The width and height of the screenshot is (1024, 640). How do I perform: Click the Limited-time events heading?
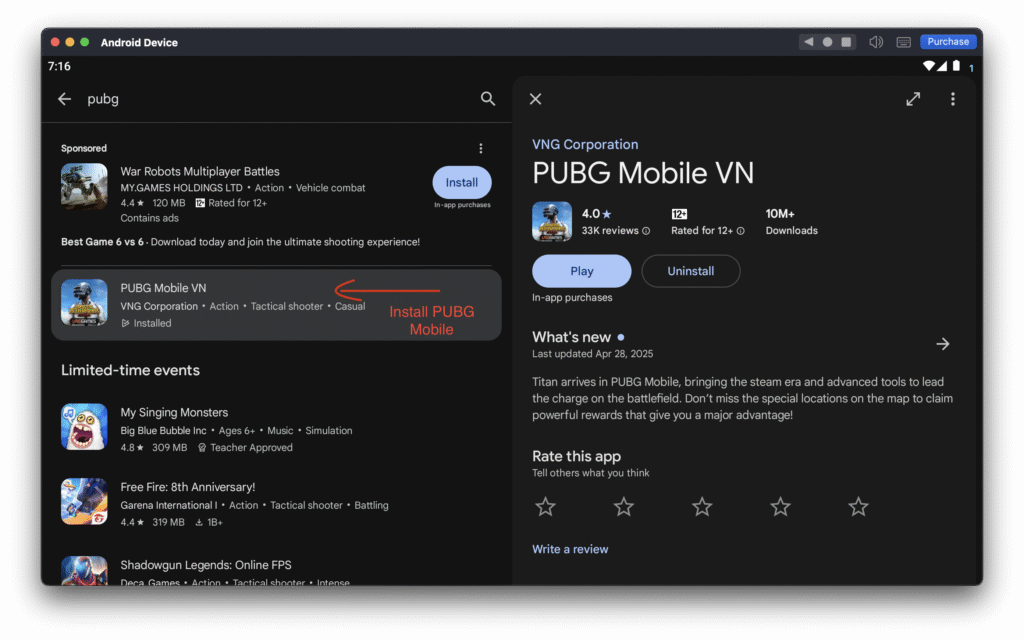[131, 370]
